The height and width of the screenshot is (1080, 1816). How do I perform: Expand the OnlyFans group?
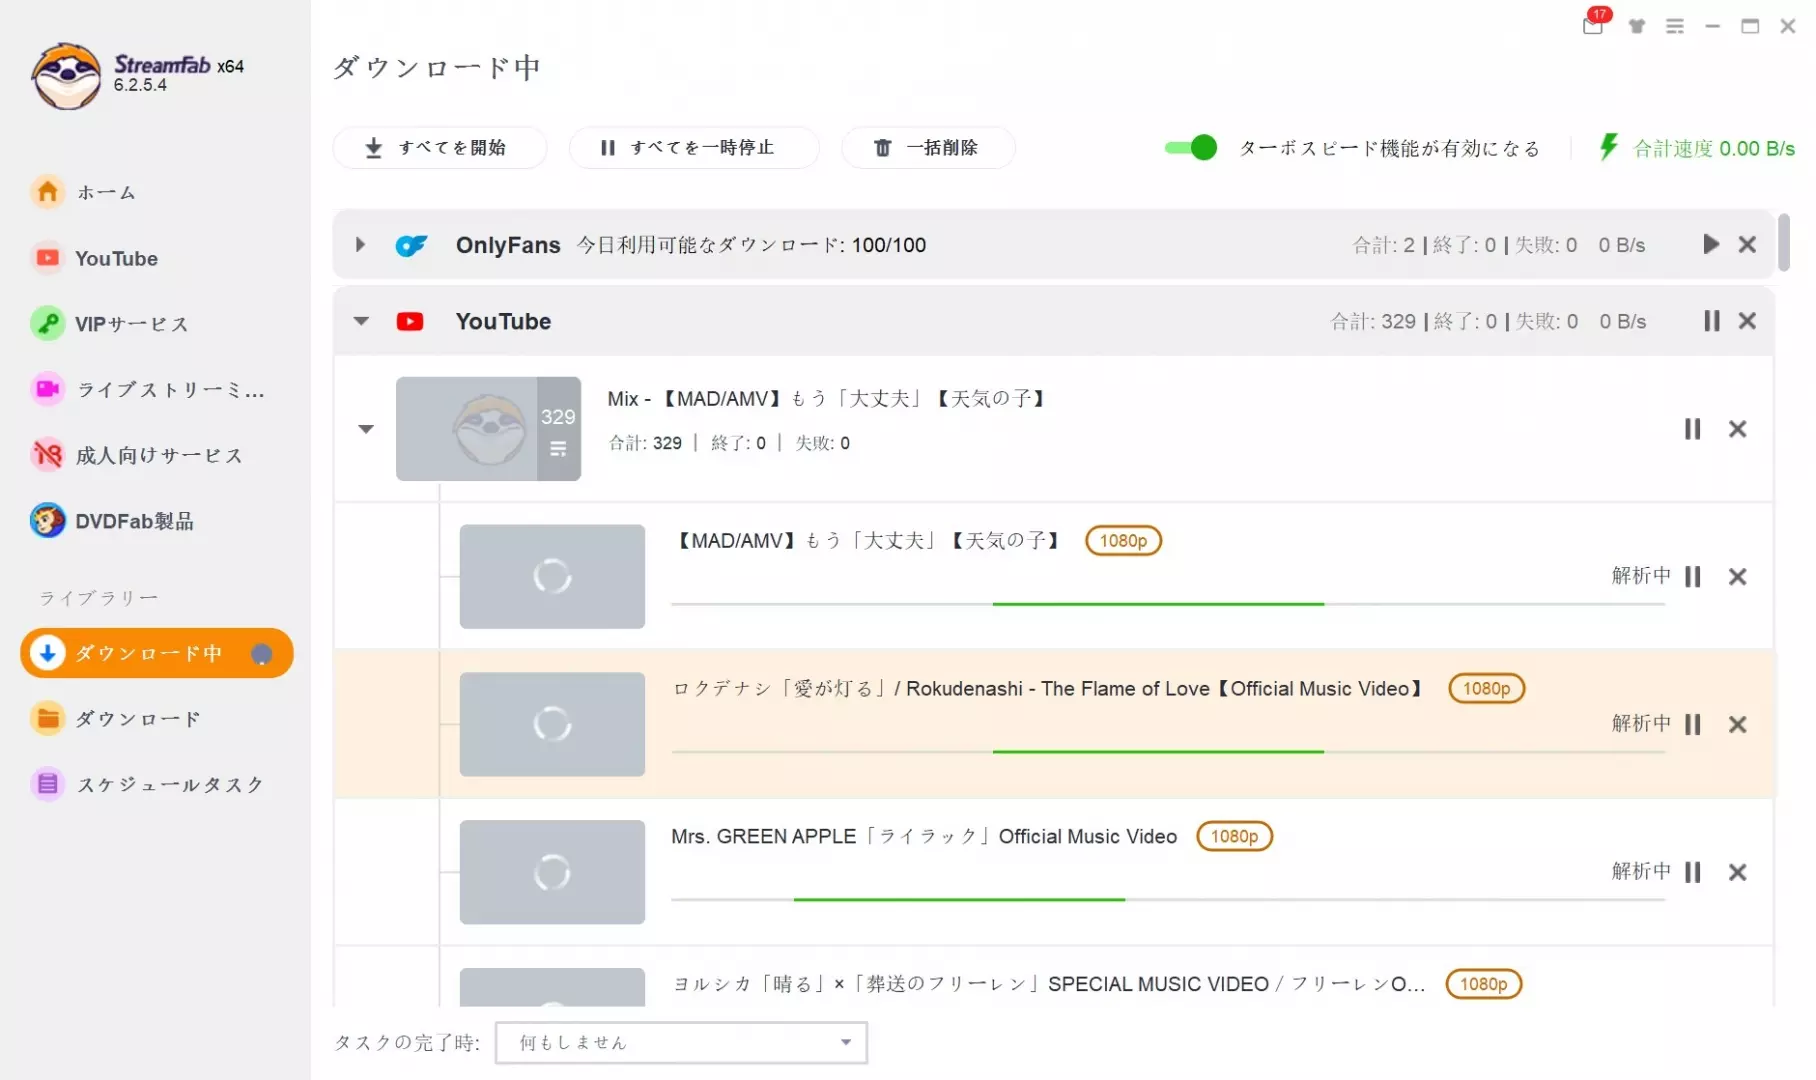(360, 244)
